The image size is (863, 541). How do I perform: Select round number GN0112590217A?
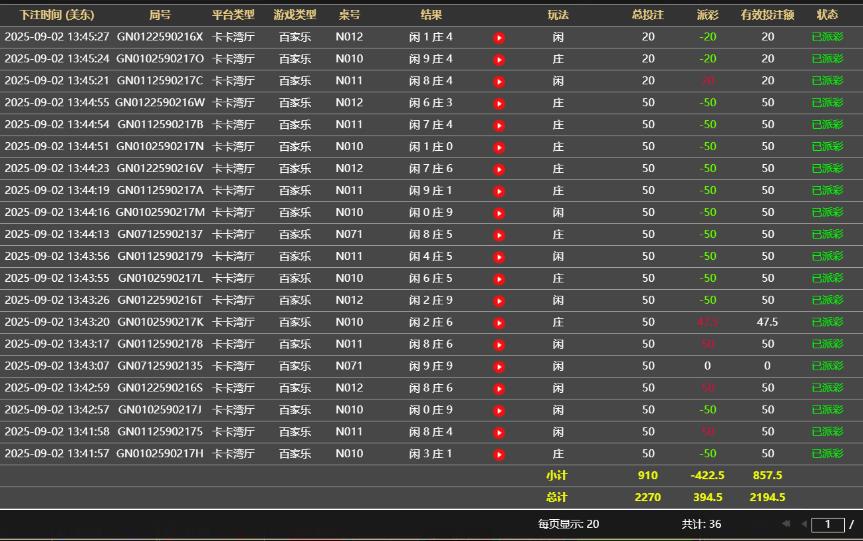pos(160,191)
